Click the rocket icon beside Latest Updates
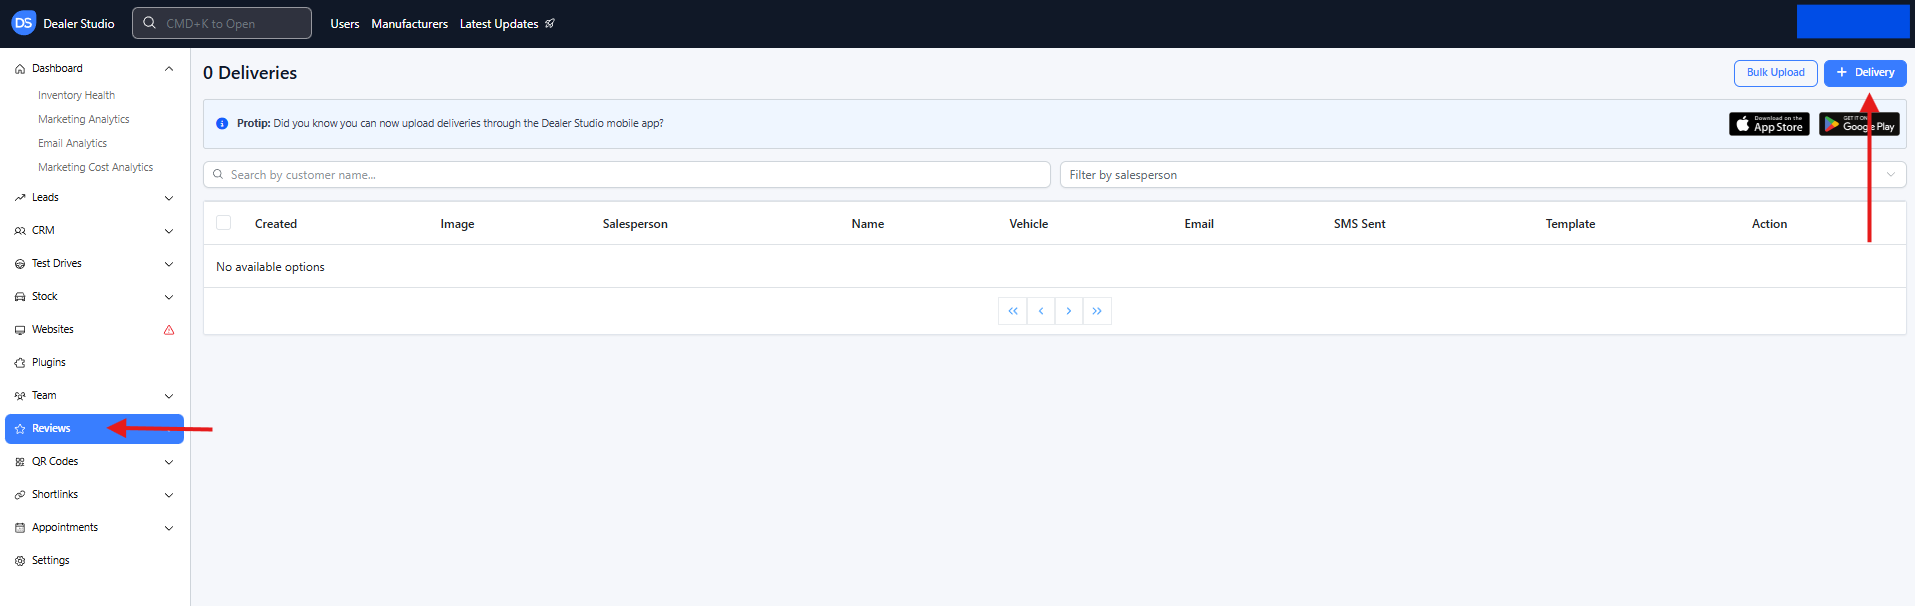The height and width of the screenshot is (606, 1915). pos(550,23)
